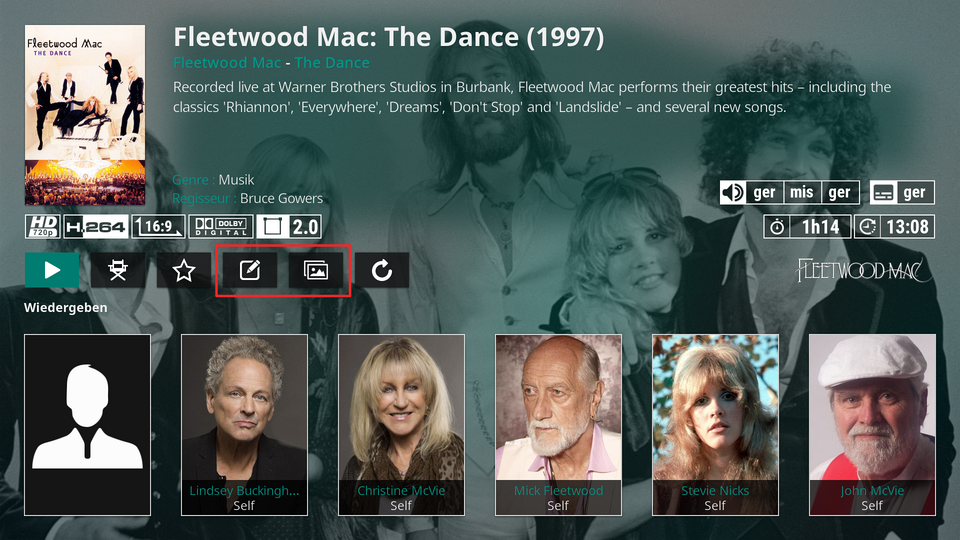Select Christine McVie cast thumbnail

coord(401,425)
